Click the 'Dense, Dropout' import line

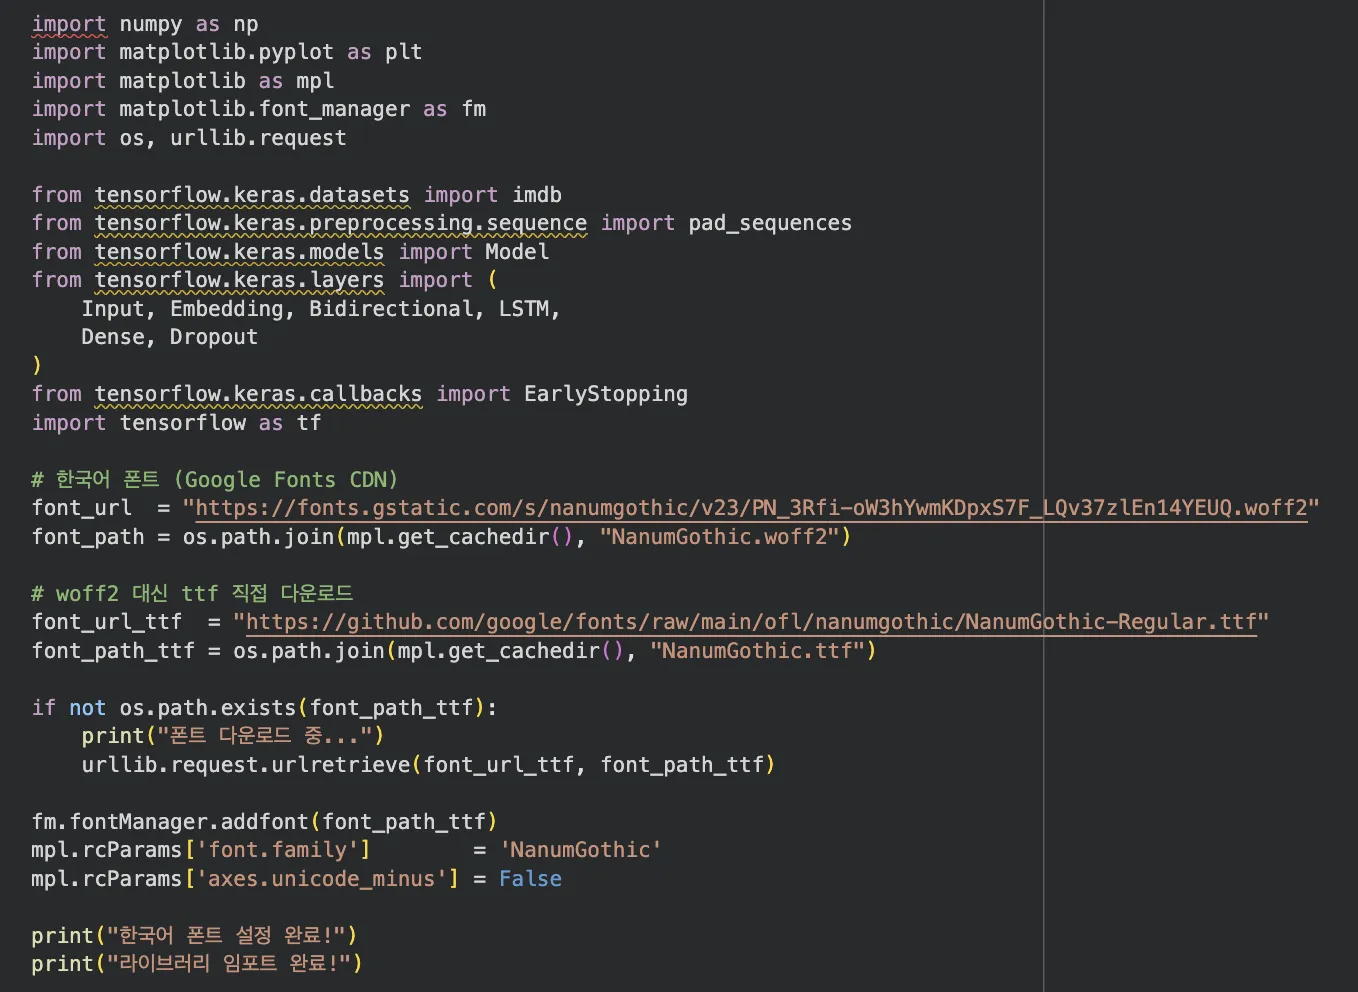pyautogui.click(x=170, y=337)
